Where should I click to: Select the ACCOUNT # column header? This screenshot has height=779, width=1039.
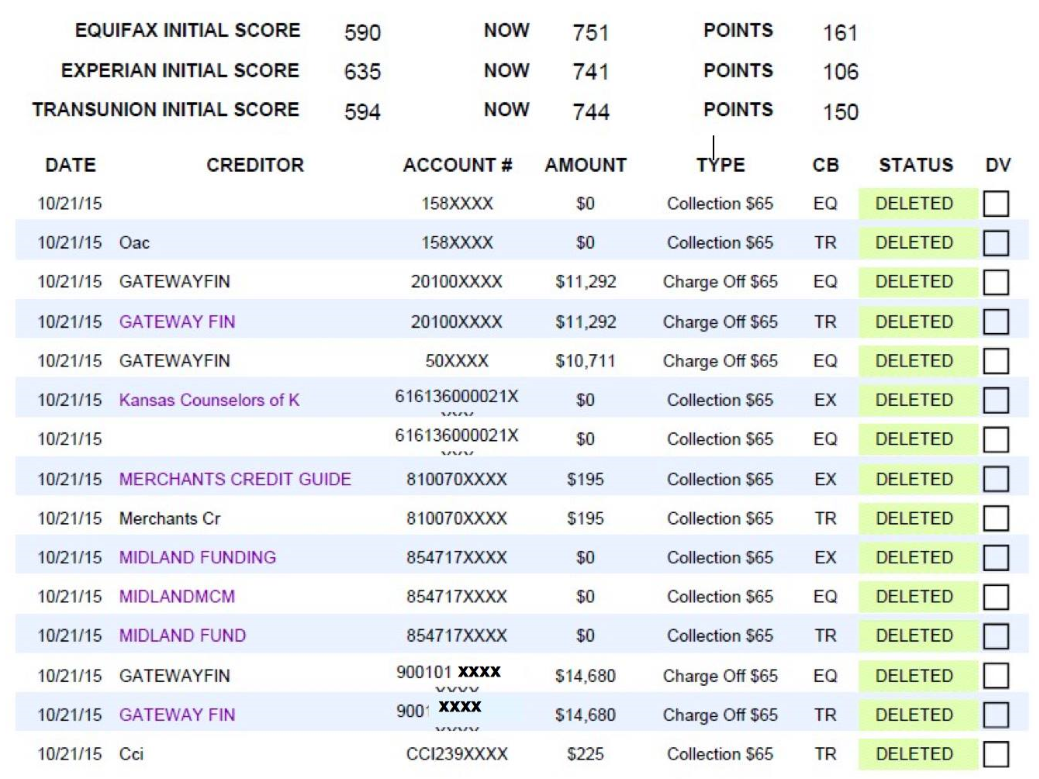pos(458,165)
